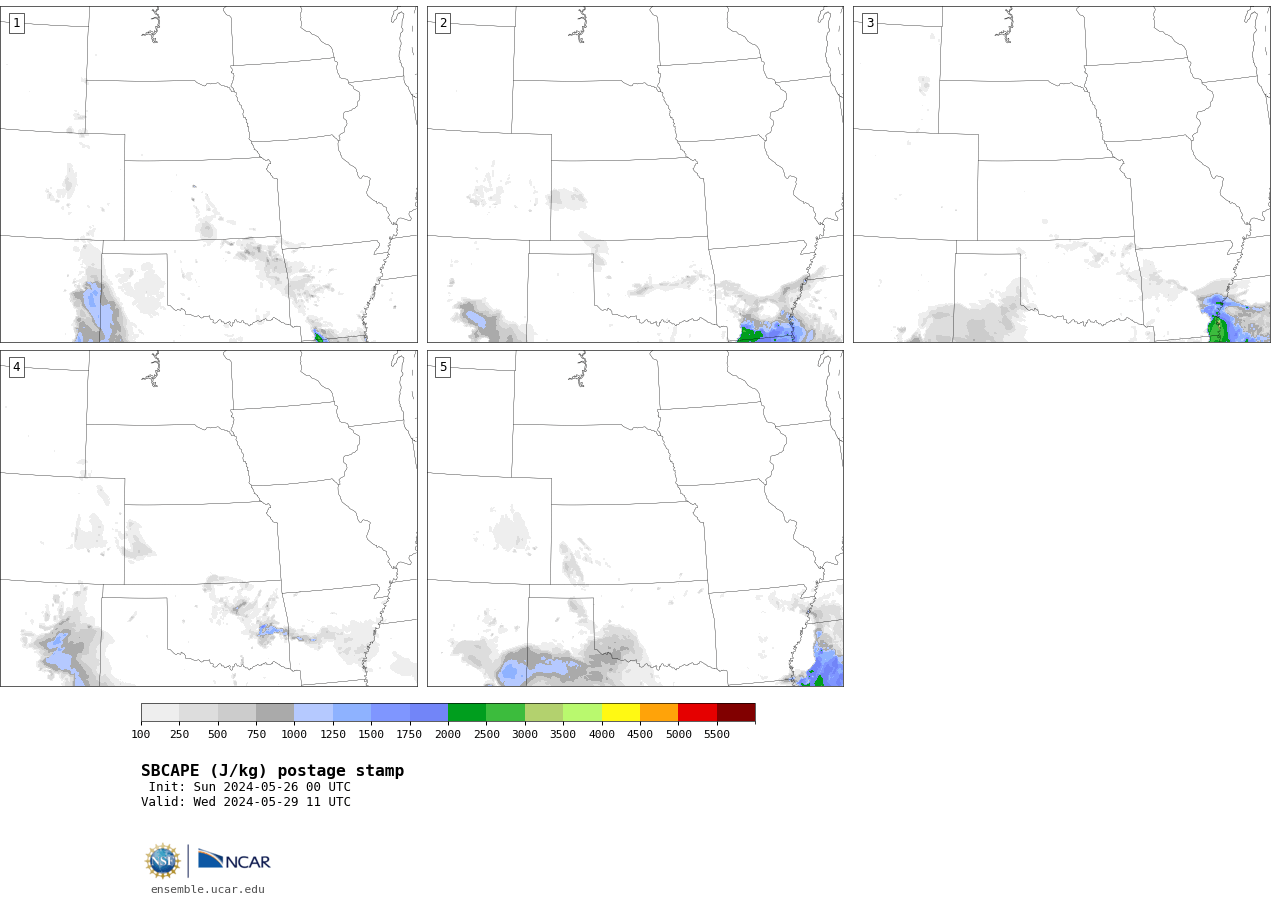Click the ensemble.ucar.edu text

point(208,889)
